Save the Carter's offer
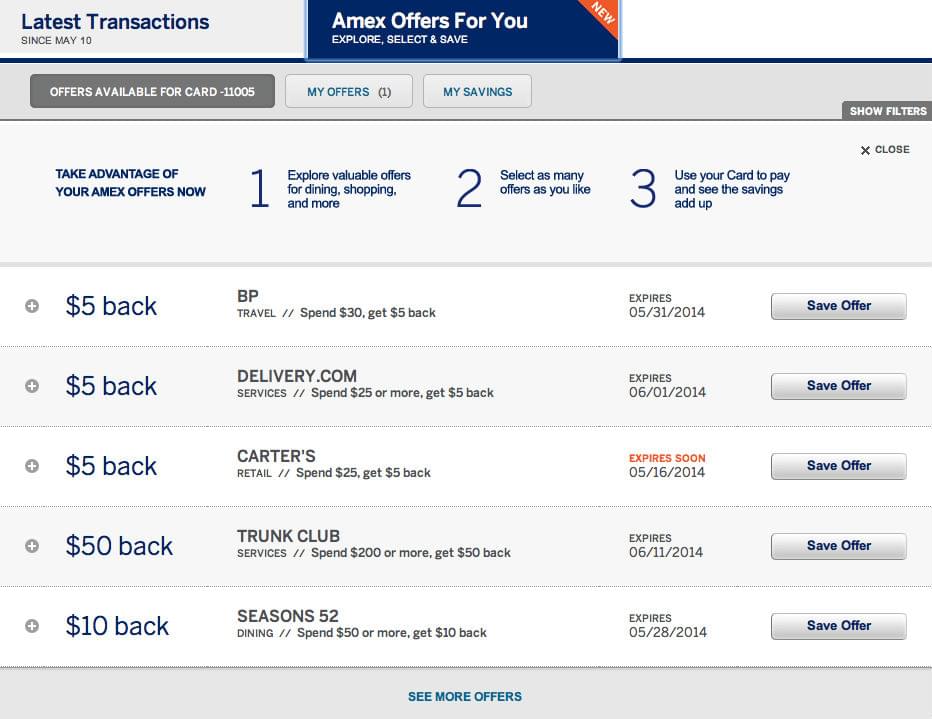Image resolution: width=932 pixels, height=719 pixels. pos(839,466)
